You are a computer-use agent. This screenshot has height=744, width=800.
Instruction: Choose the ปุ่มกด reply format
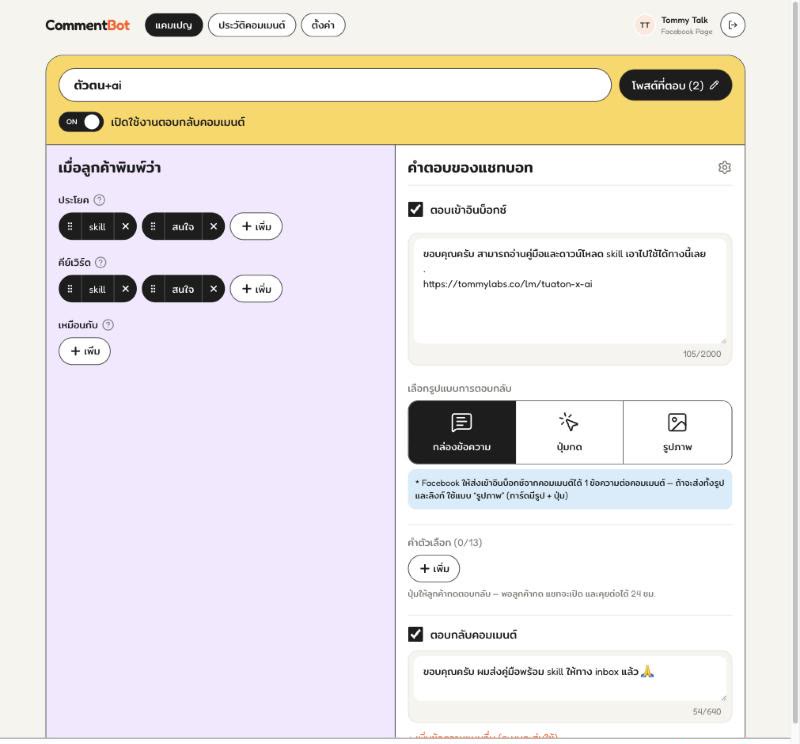[x=569, y=432]
